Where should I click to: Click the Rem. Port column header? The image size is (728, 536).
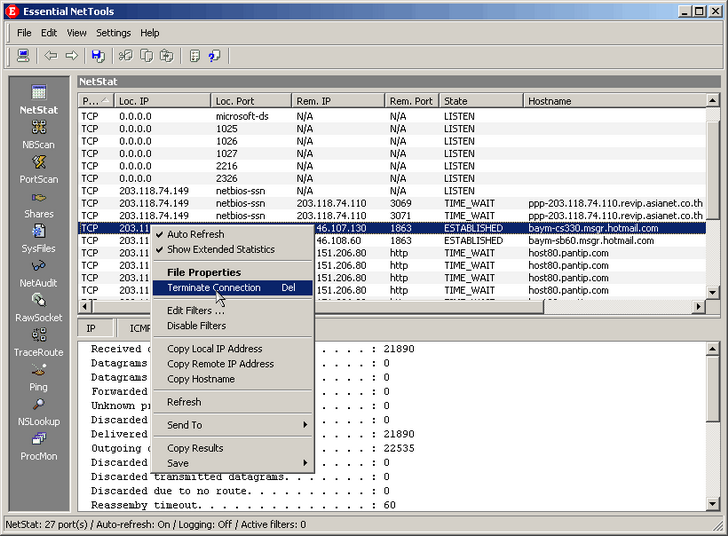click(x=412, y=101)
